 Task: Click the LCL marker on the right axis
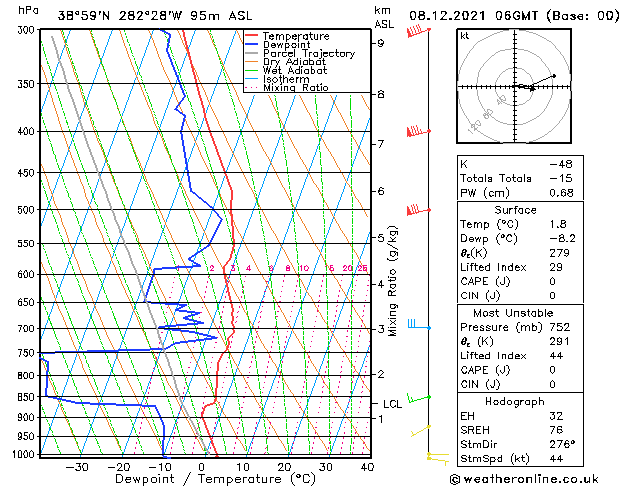[x=393, y=404]
